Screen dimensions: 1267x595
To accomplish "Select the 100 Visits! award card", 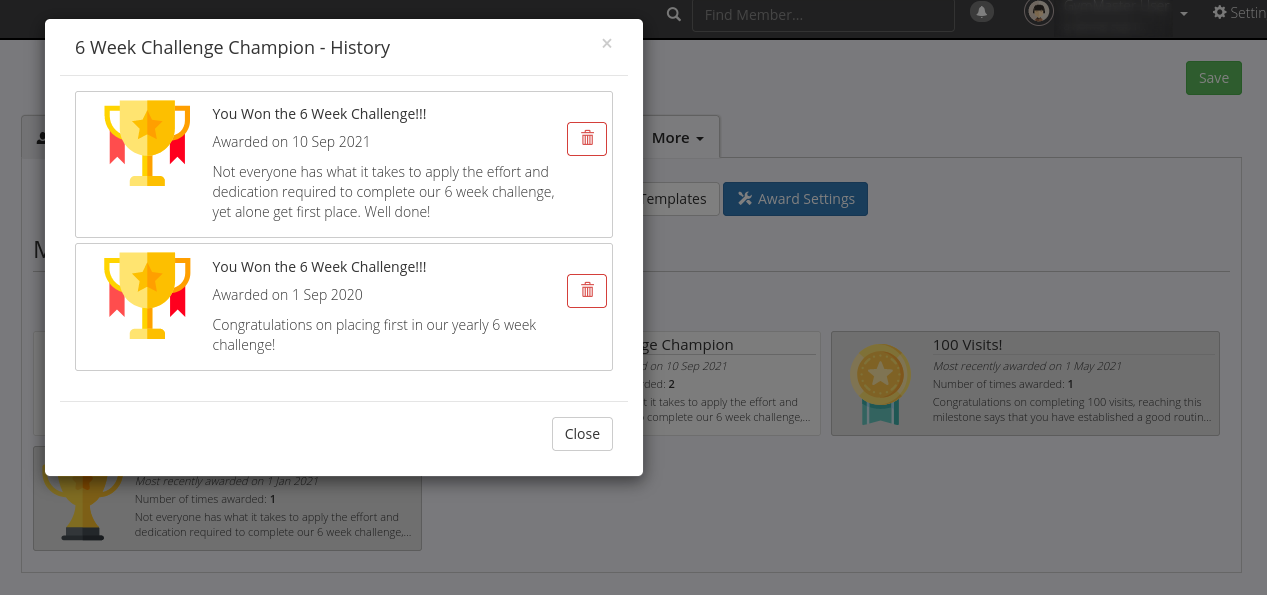I will point(1025,384).
